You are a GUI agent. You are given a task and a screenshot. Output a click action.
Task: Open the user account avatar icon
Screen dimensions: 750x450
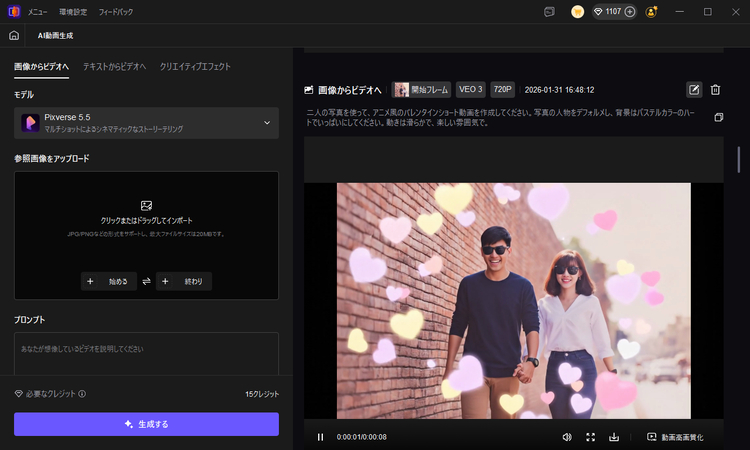651,12
